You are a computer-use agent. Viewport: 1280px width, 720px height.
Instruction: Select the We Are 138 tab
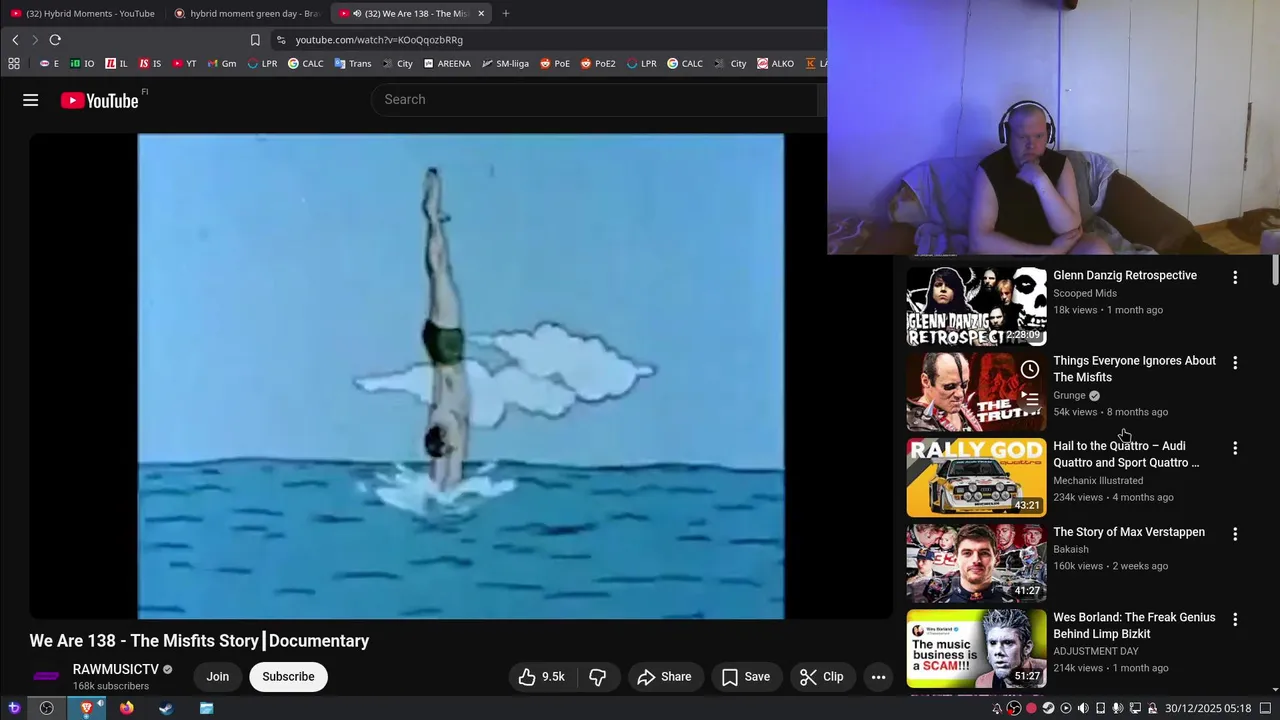(x=410, y=13)
